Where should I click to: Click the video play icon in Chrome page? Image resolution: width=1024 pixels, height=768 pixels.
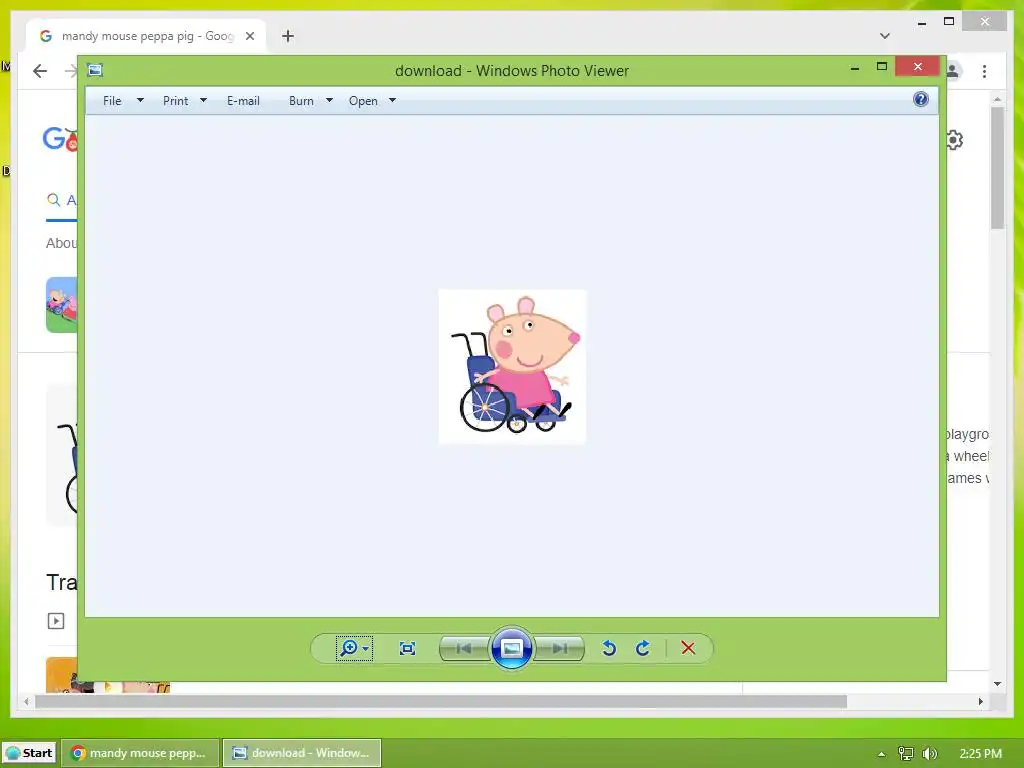[x=56, y=620]
